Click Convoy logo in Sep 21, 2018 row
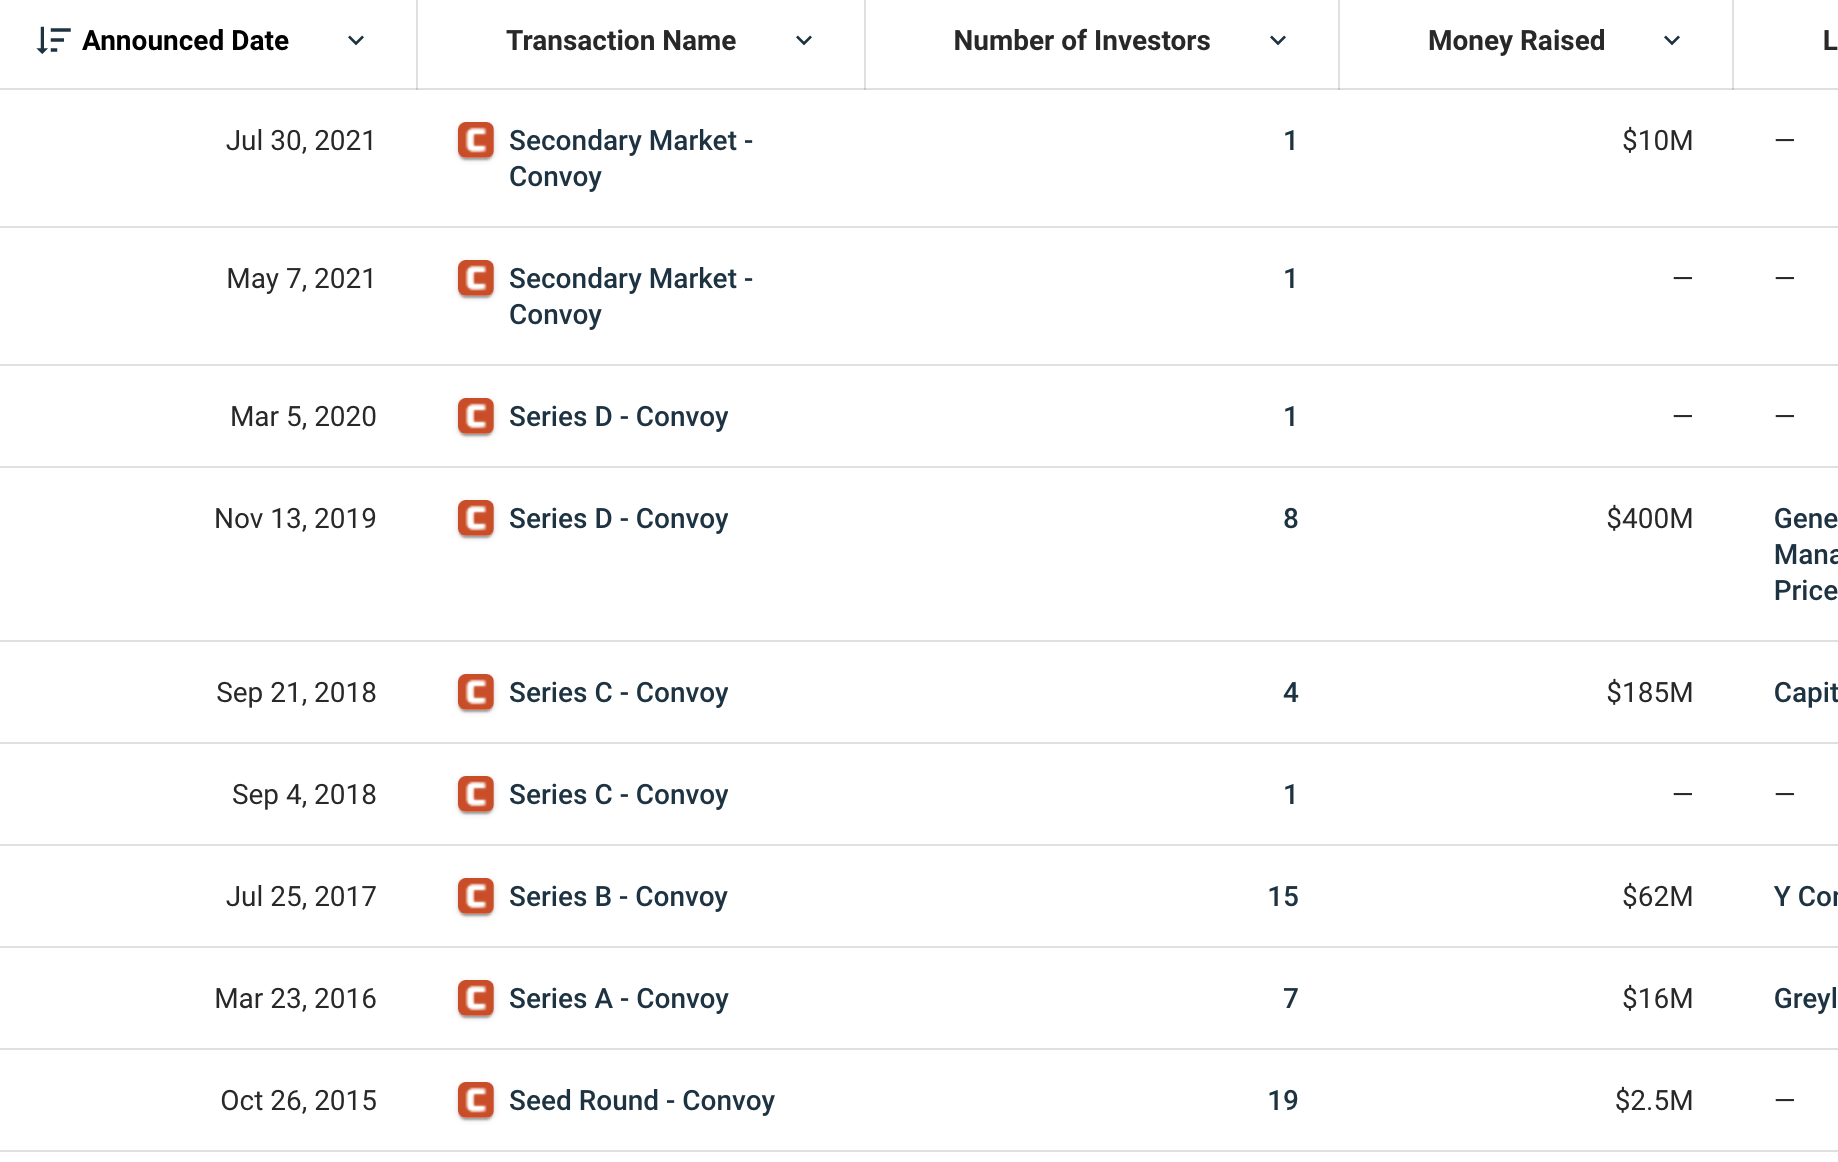 [x=476, y=693]
